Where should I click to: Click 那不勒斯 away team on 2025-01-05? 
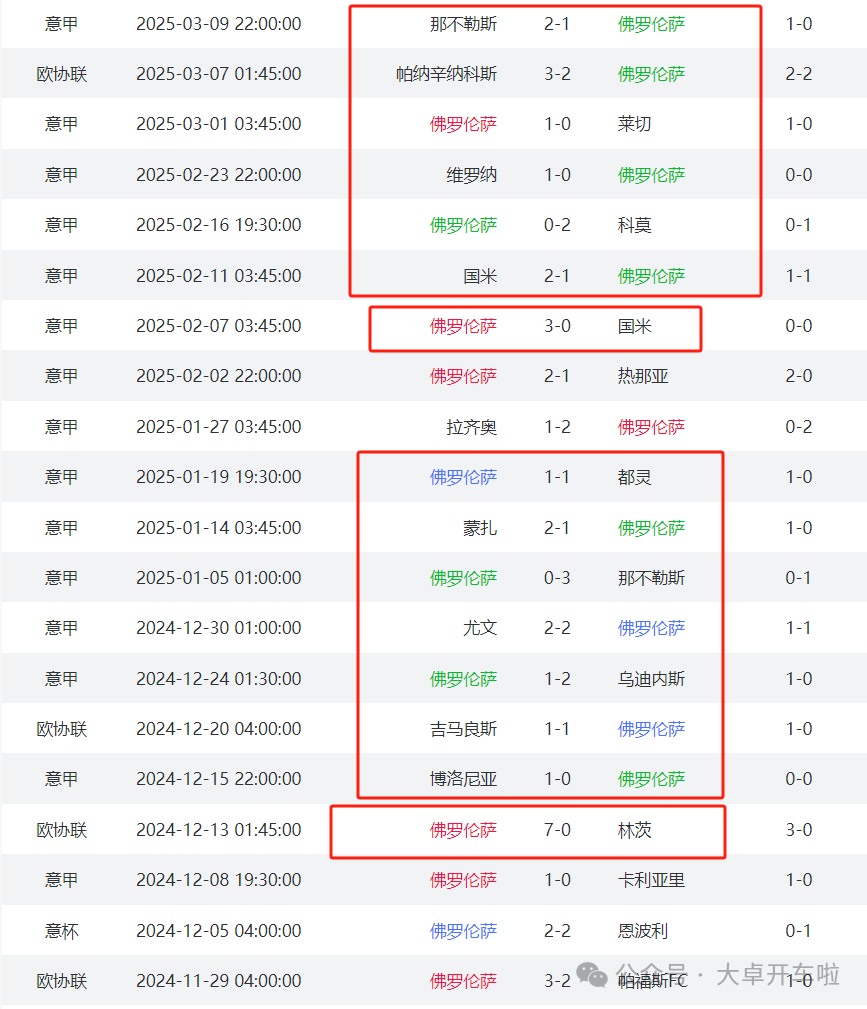[x=651, y=578]
